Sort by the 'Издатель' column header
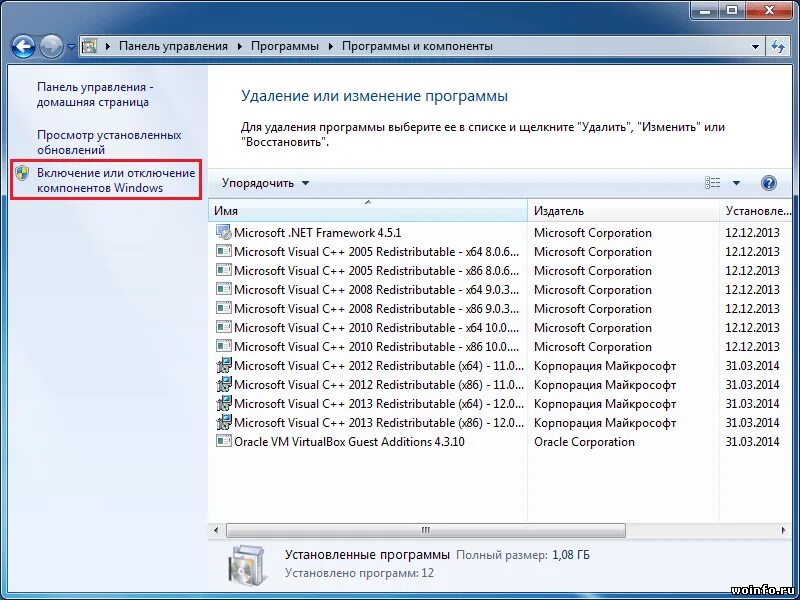This screenshot has width=800, height=600. point(623,211)
